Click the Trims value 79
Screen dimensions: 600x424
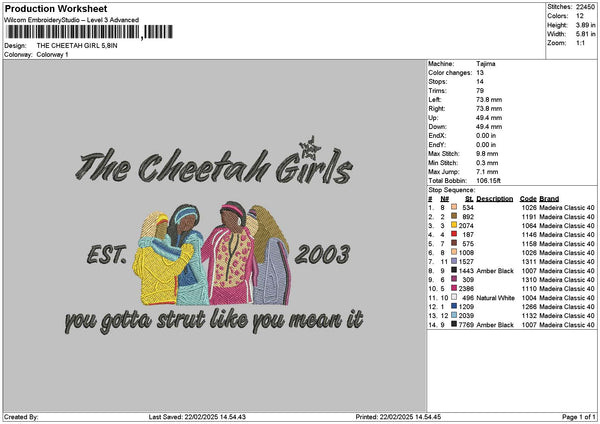tap(480, 90)
